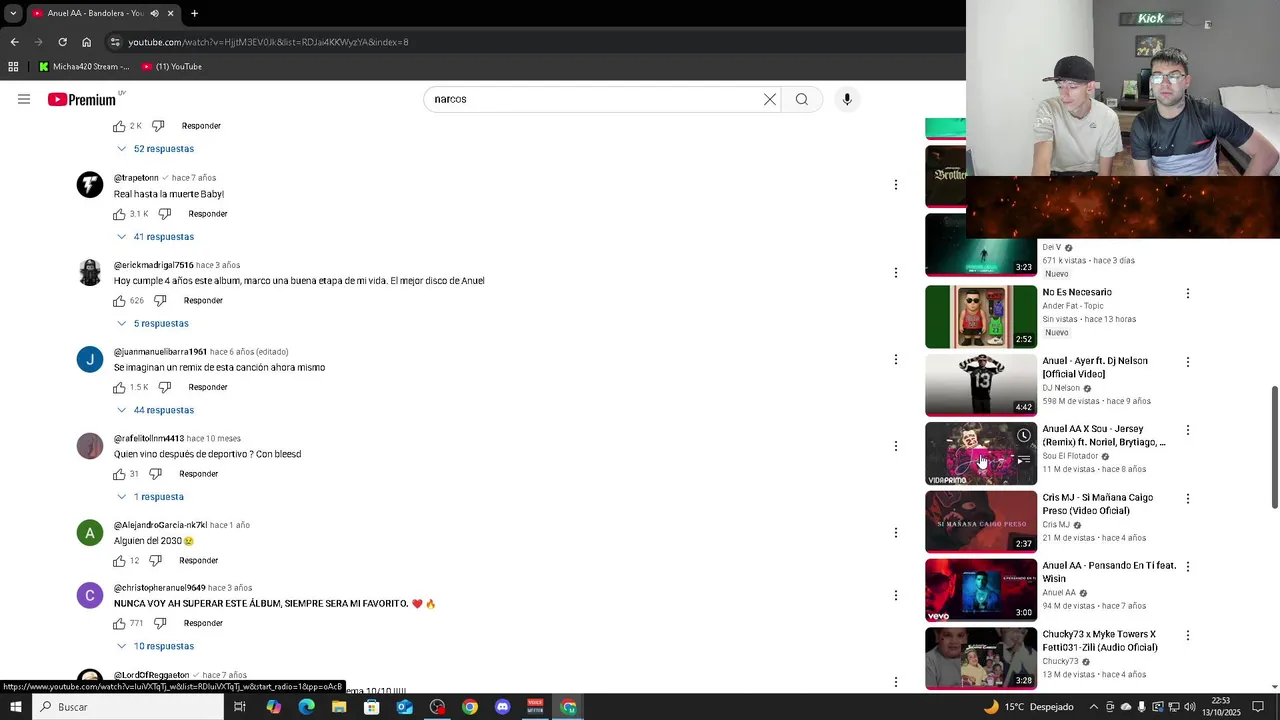The height and width of the screenshot is (720, 1280).
Task: Open tab search dropdown in Chrome
Action: pyautogui.click(x=13, y=13)
